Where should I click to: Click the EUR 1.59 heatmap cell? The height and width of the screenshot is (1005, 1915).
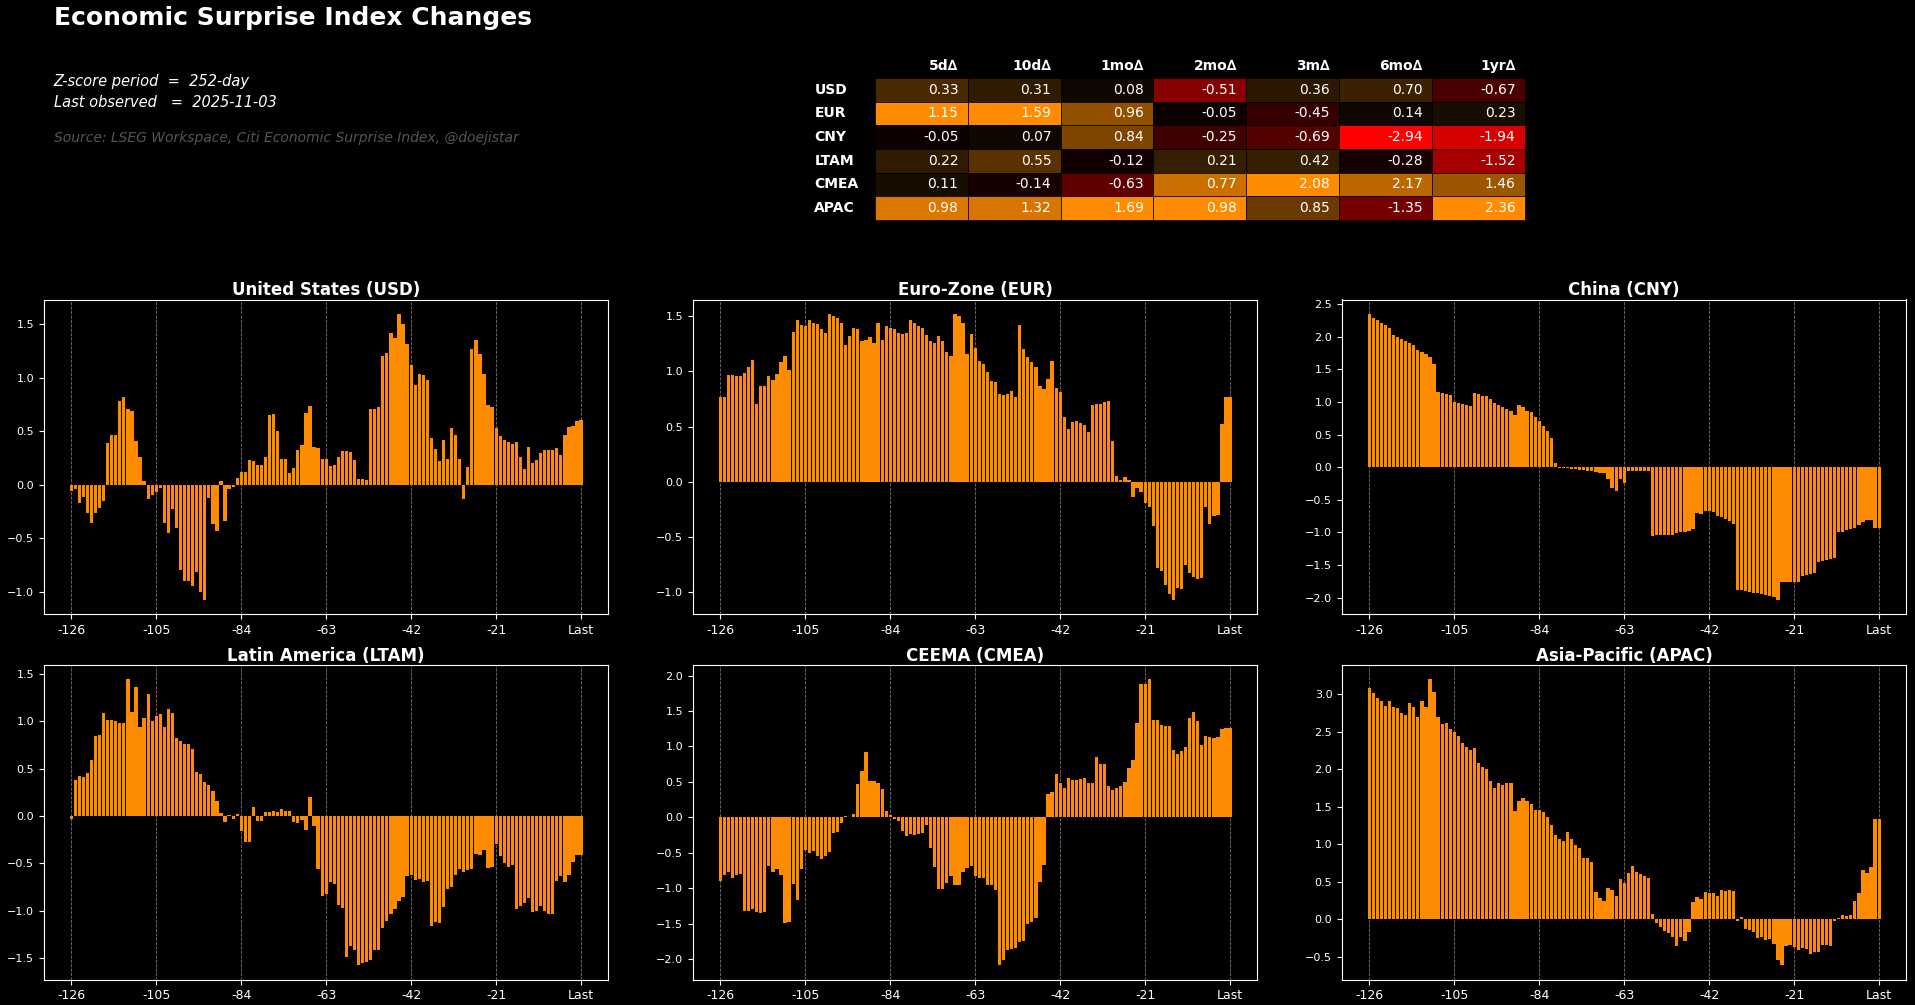(x=1014, y=113)
